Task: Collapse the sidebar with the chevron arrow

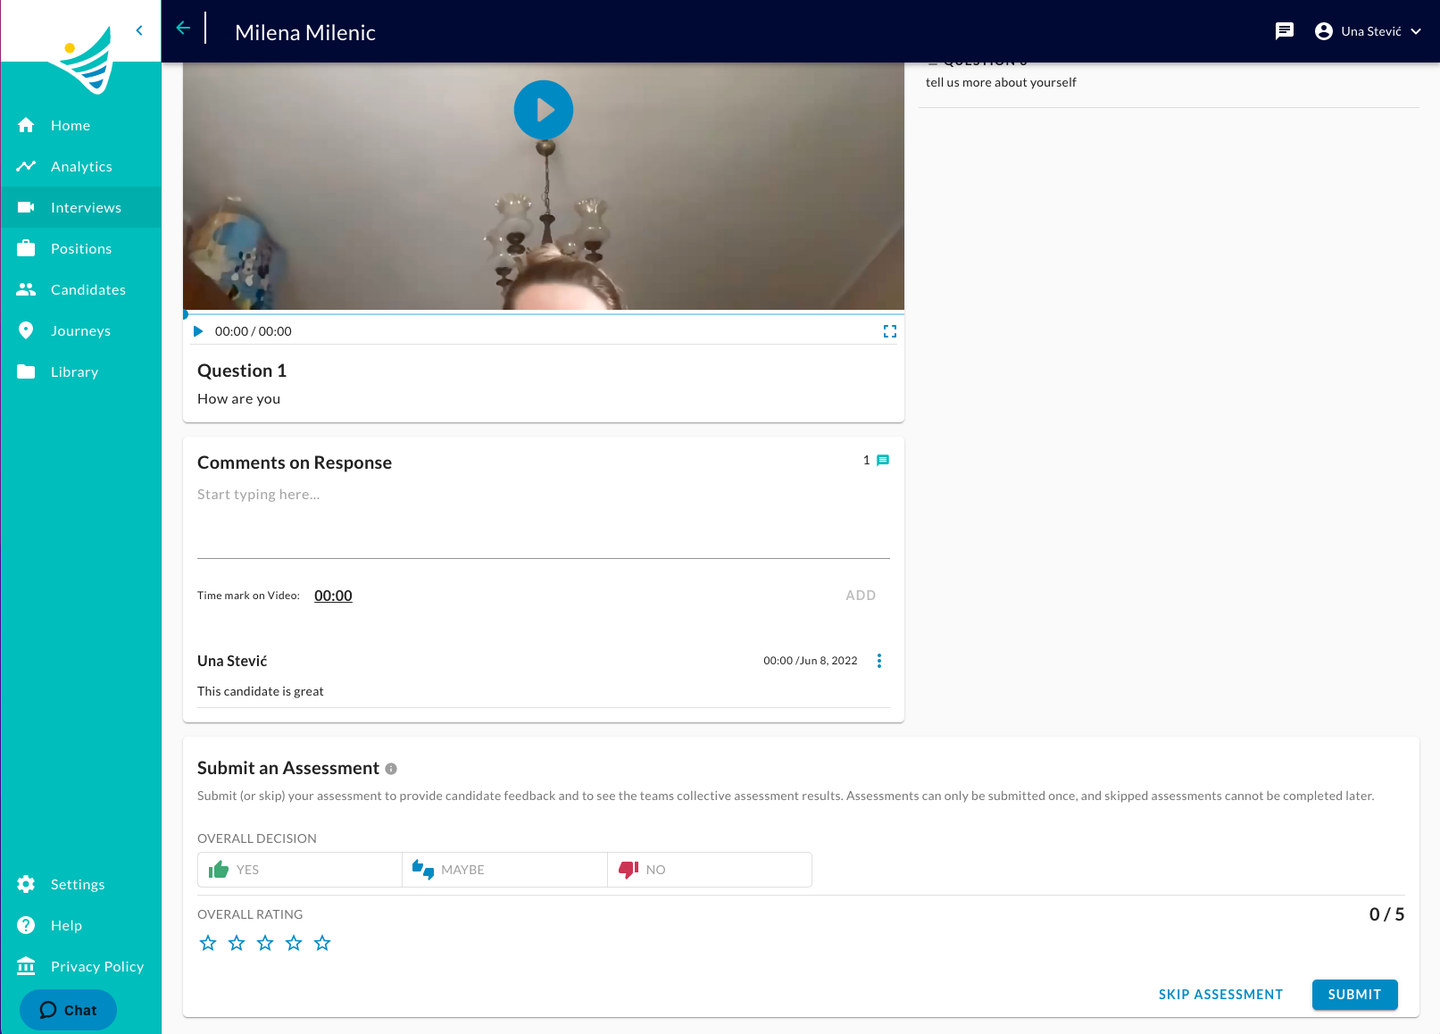Action: tap(139, 31)
